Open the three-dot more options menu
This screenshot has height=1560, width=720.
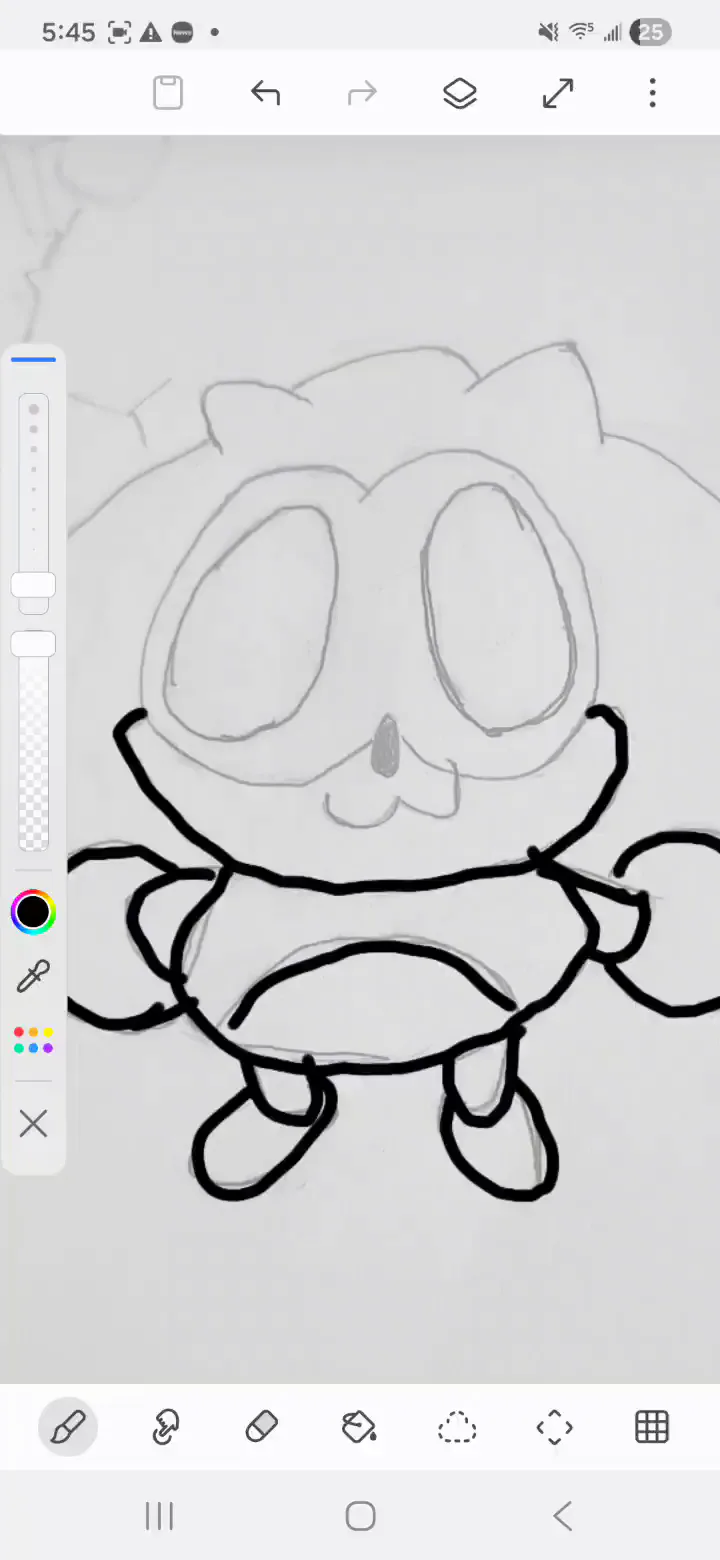tap(653, 93)
